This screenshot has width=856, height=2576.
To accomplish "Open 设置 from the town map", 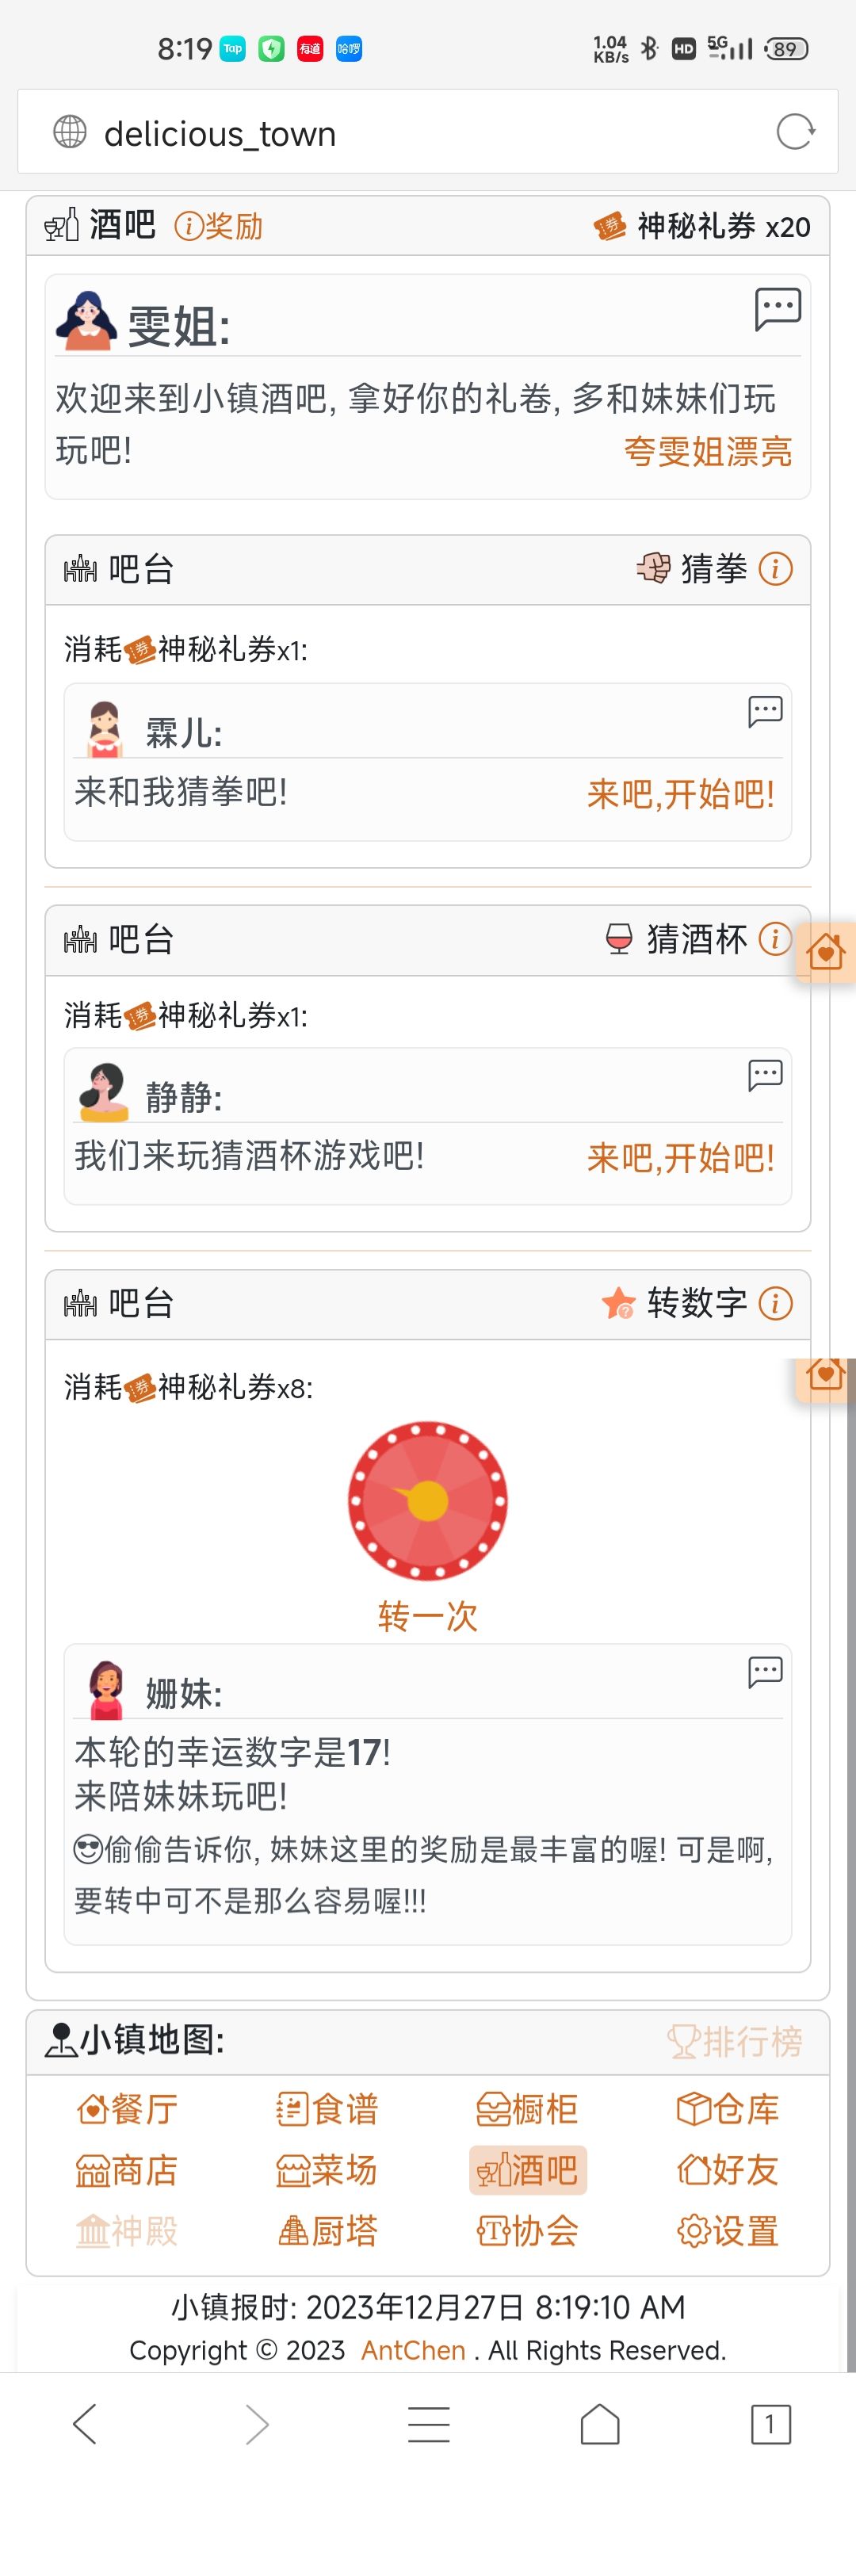I will tap(727, 2231).
